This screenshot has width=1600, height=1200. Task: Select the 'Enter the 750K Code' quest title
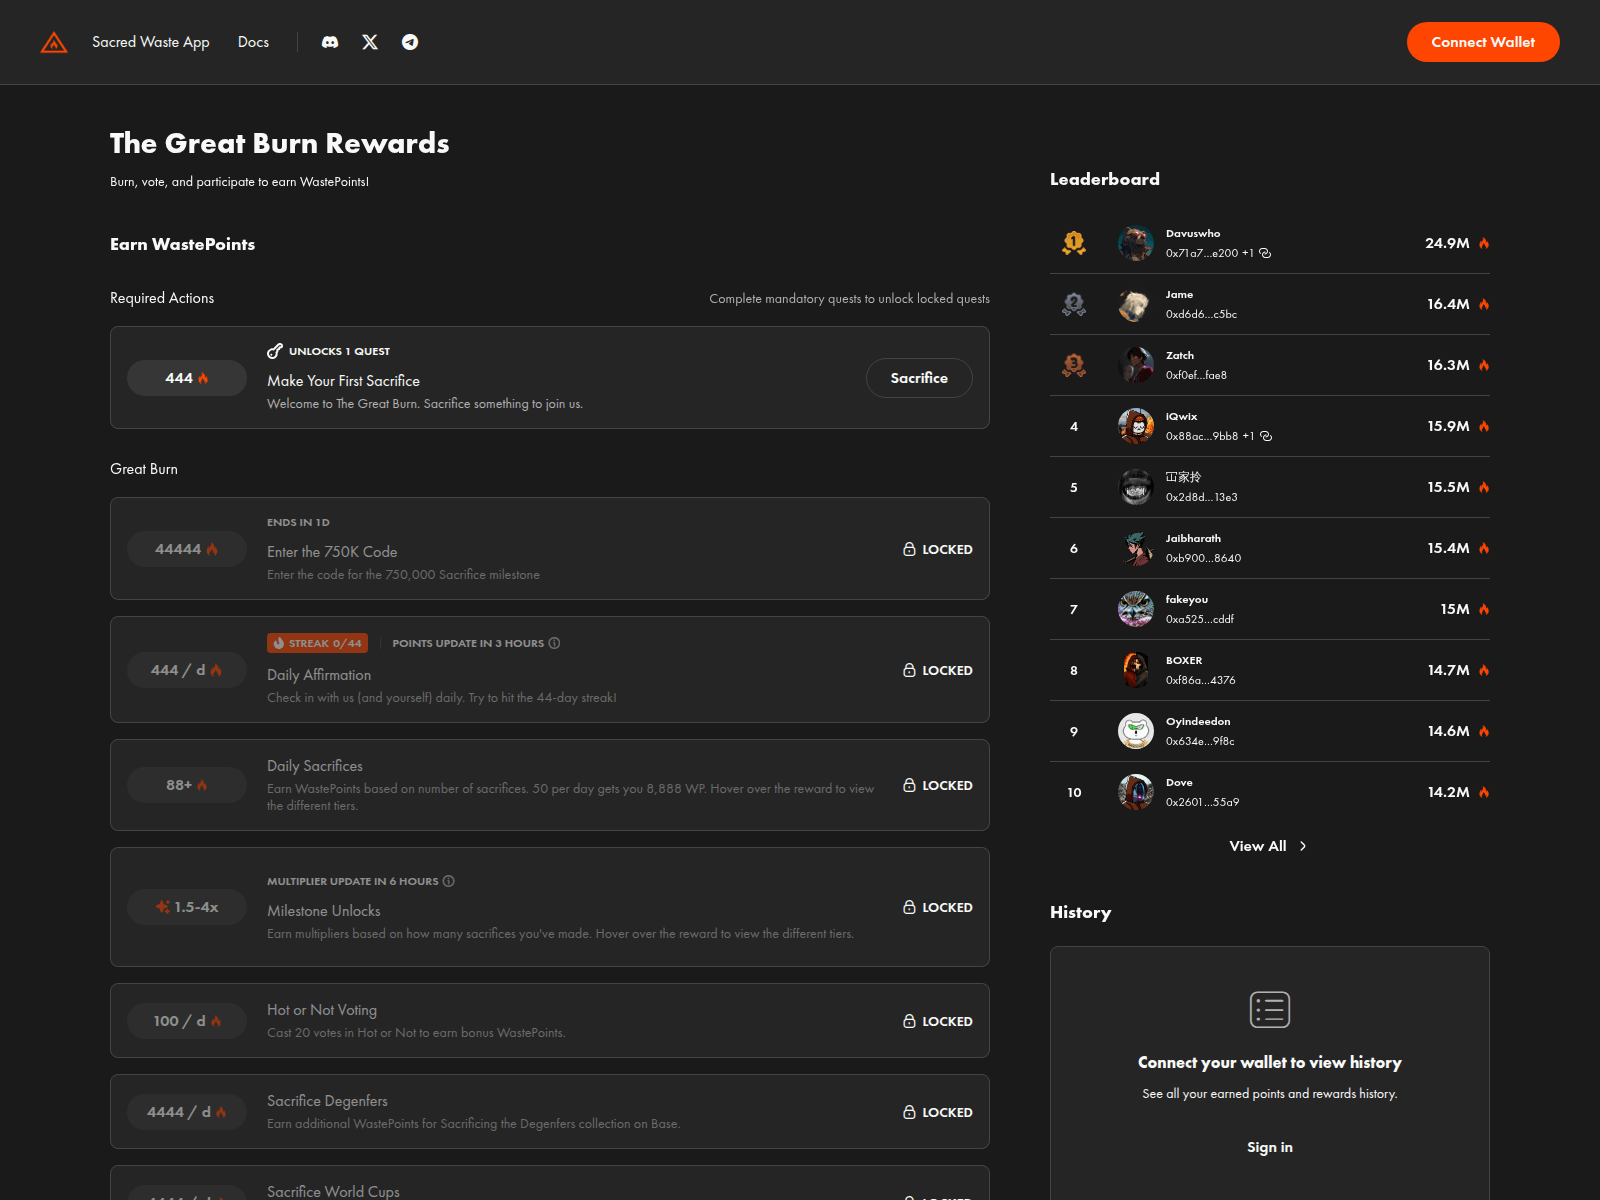(x=332, y=552)
